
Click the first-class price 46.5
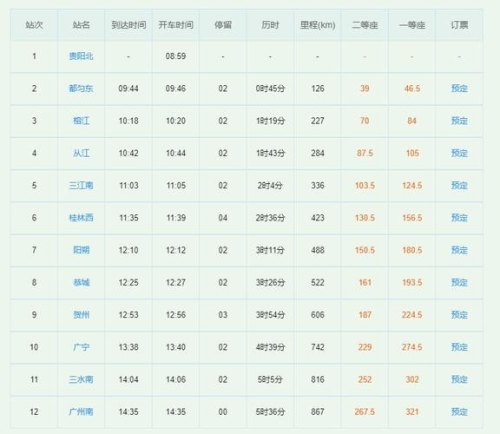click(412, 88)
